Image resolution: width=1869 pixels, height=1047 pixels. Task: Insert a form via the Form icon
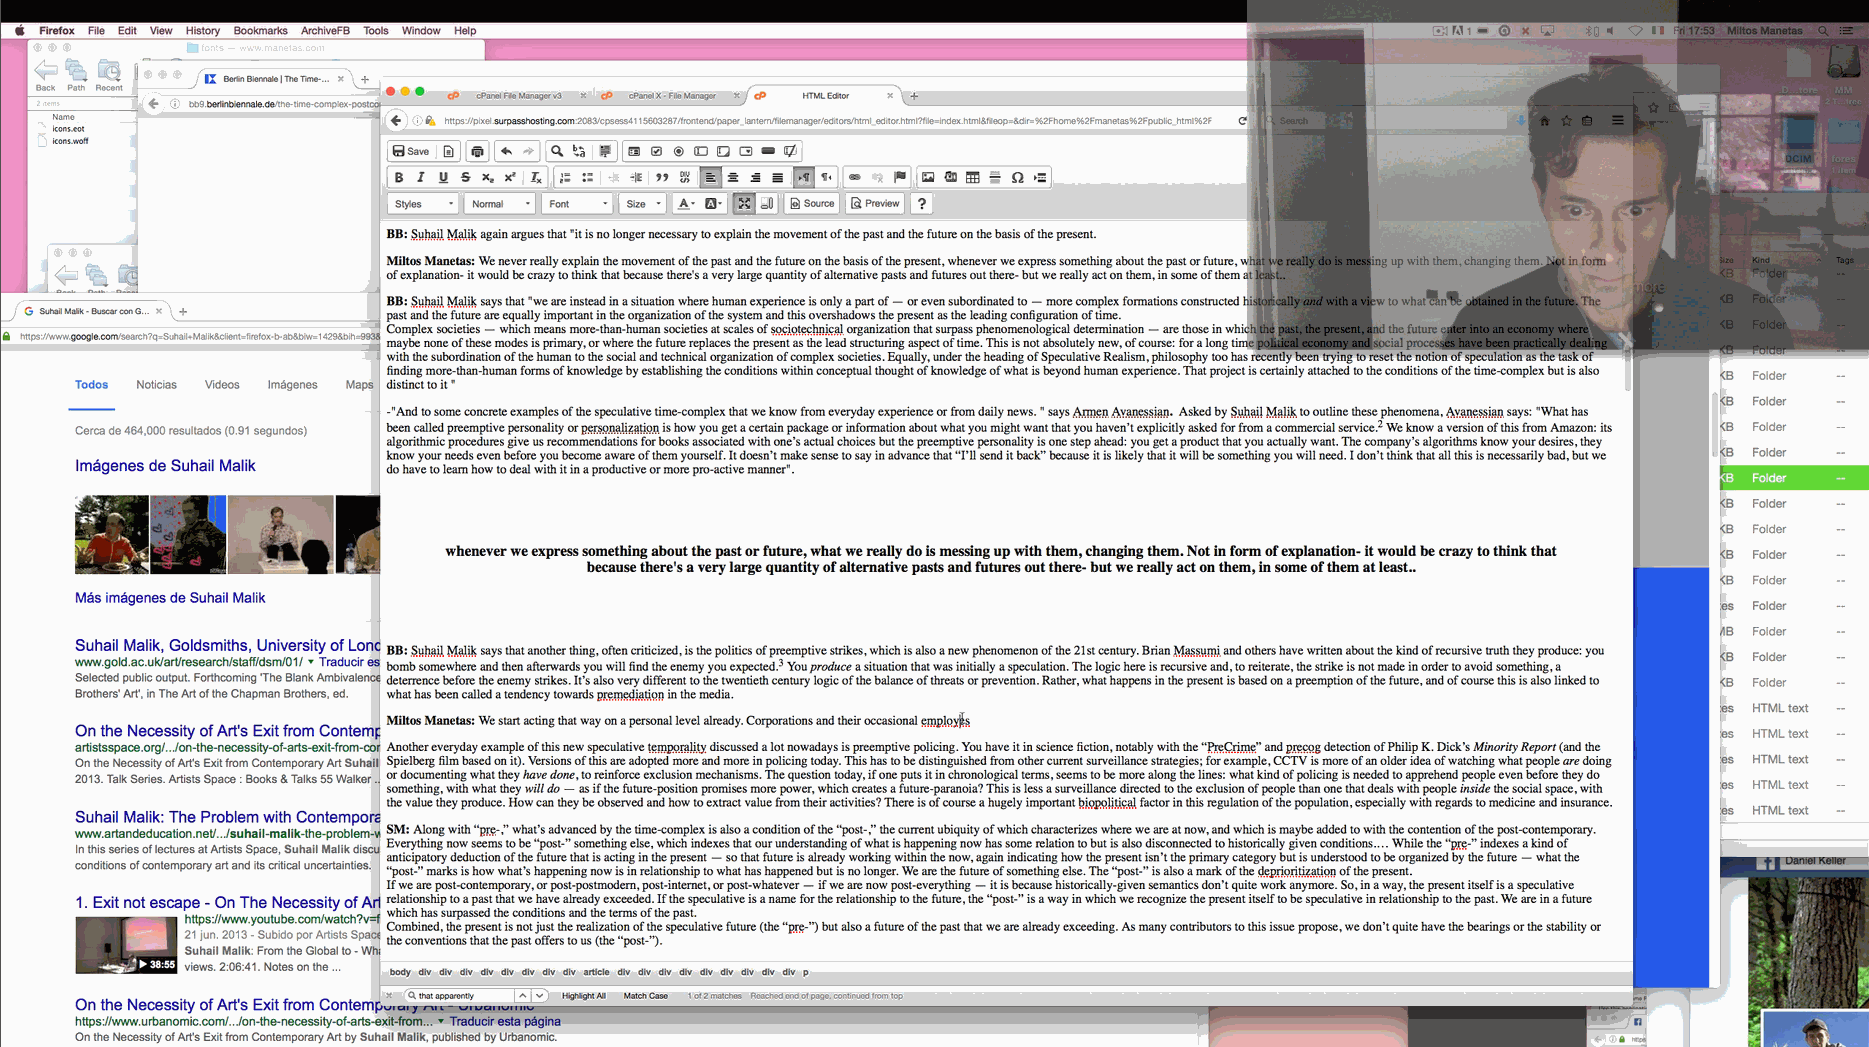[x=634, y=151]
